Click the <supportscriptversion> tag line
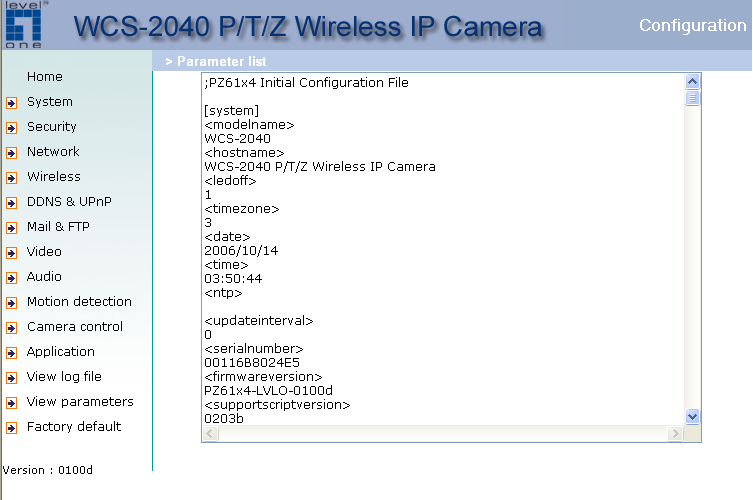This screenshot has width=753, height=500. 277,405
